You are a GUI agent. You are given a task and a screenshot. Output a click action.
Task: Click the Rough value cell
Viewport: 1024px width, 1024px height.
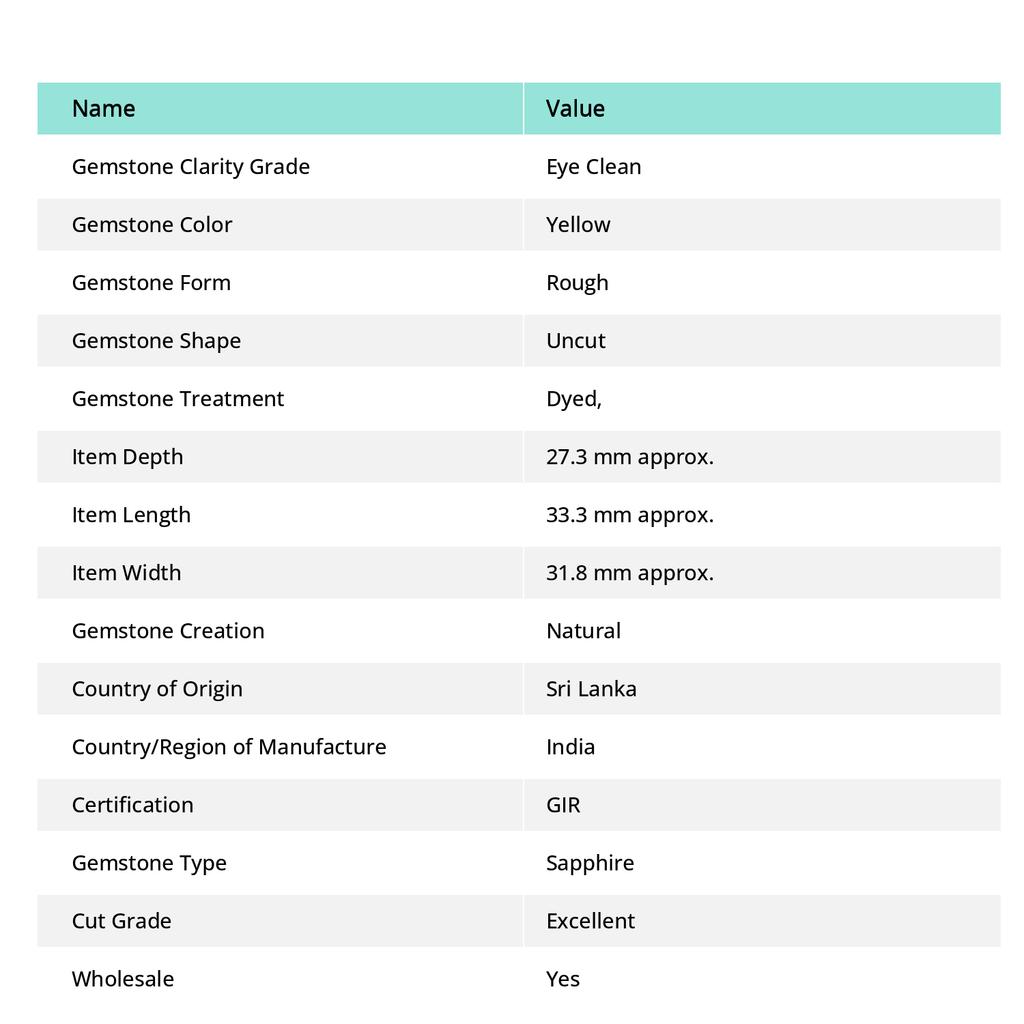pos(577,282)
